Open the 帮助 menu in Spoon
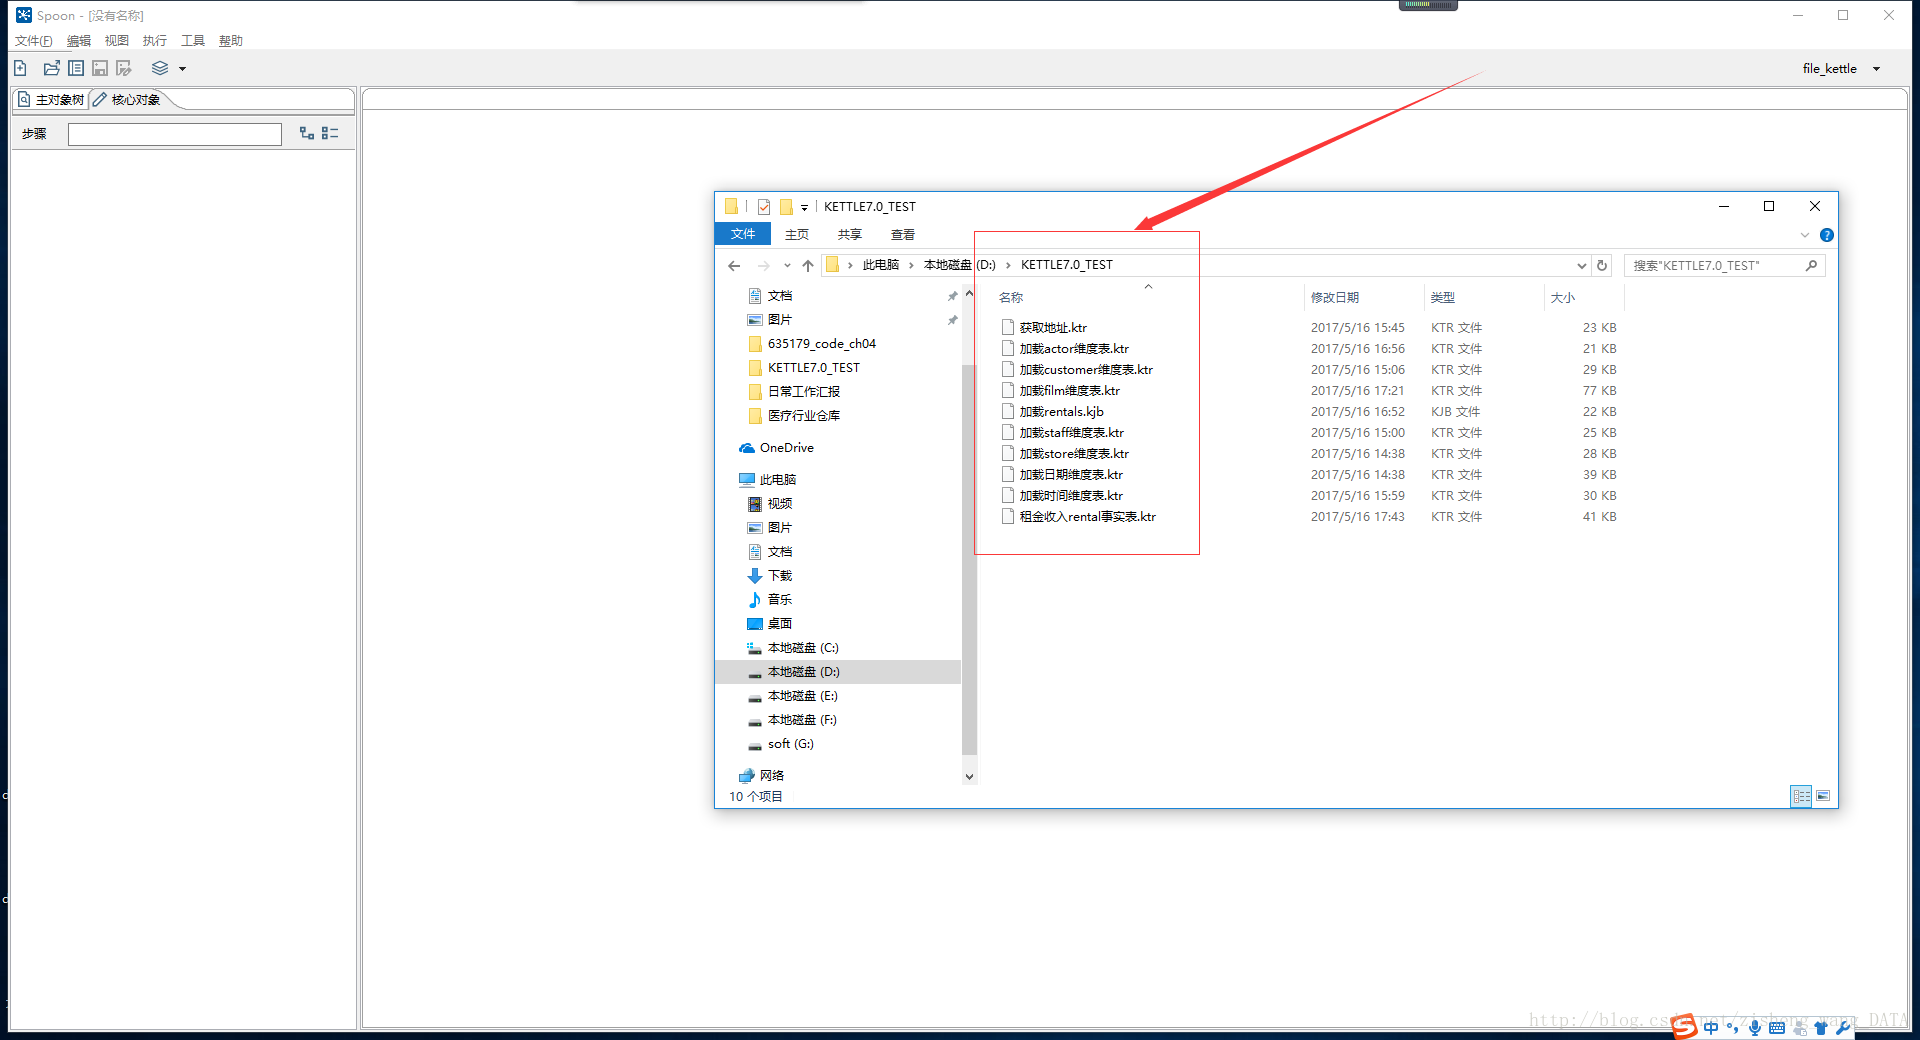 [231, 41]
